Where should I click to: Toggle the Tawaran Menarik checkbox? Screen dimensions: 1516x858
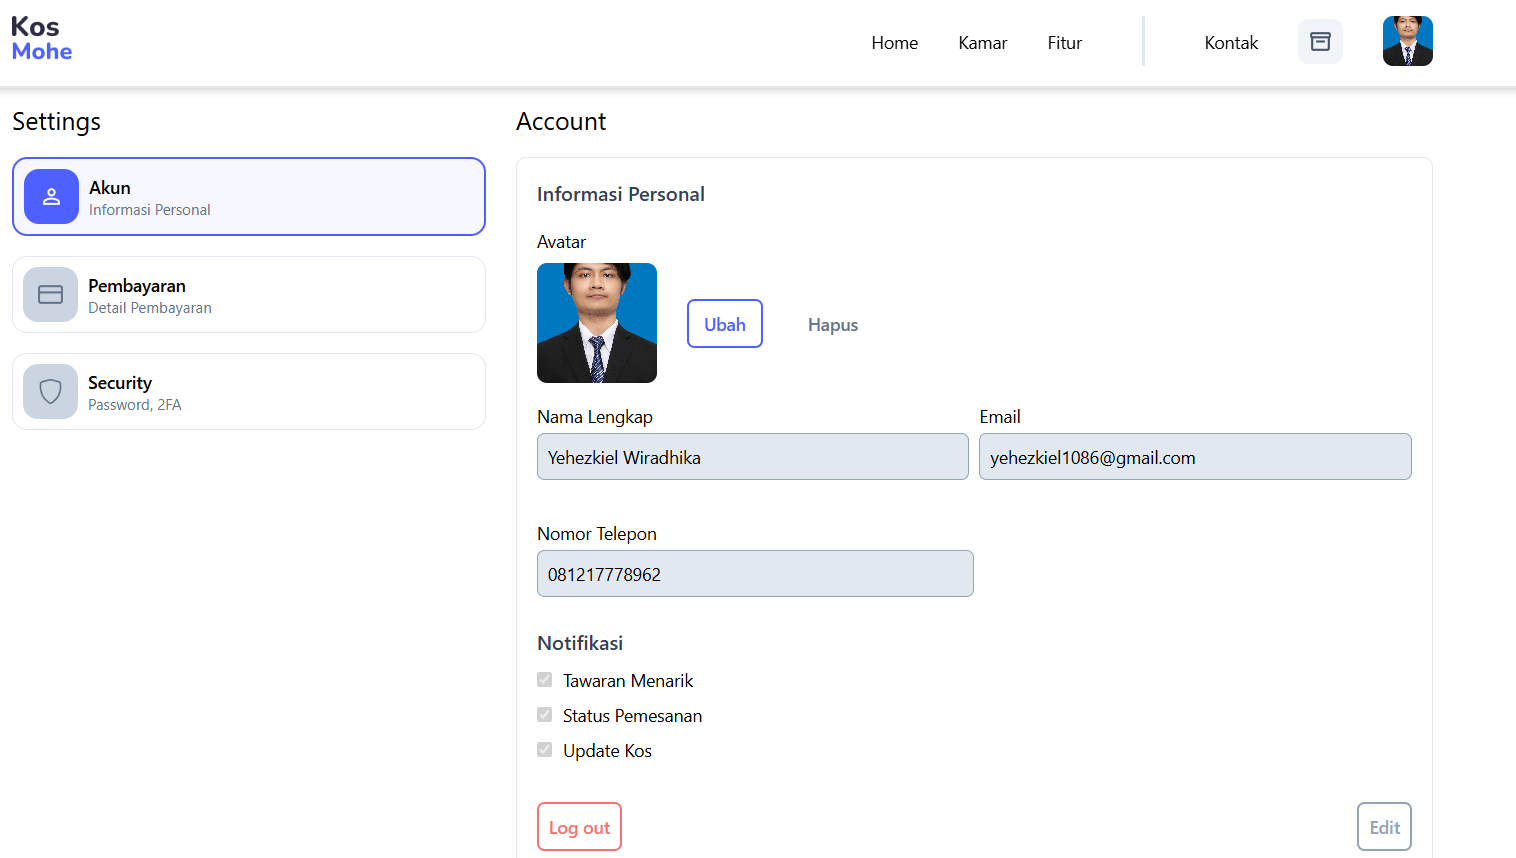click(545, 680)
